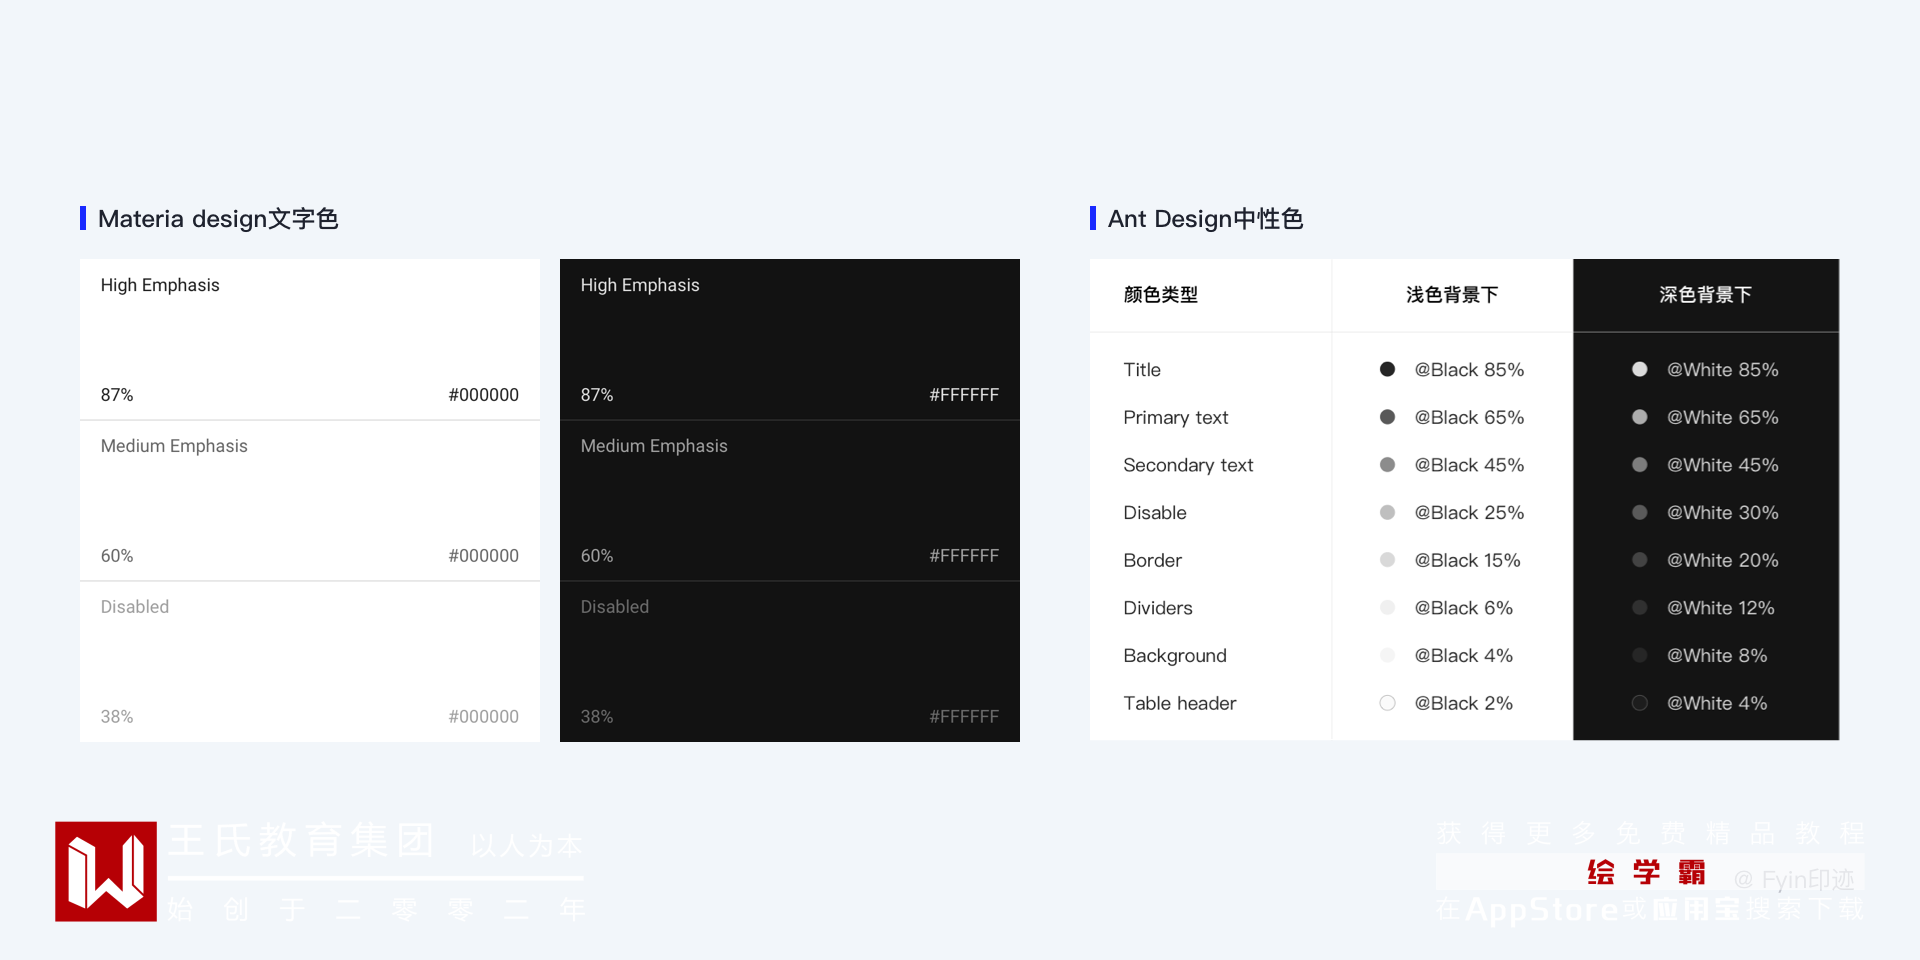
Task: Click the "38%" value in the dark card
Action: pyautogui.click(x=597, y=717)
